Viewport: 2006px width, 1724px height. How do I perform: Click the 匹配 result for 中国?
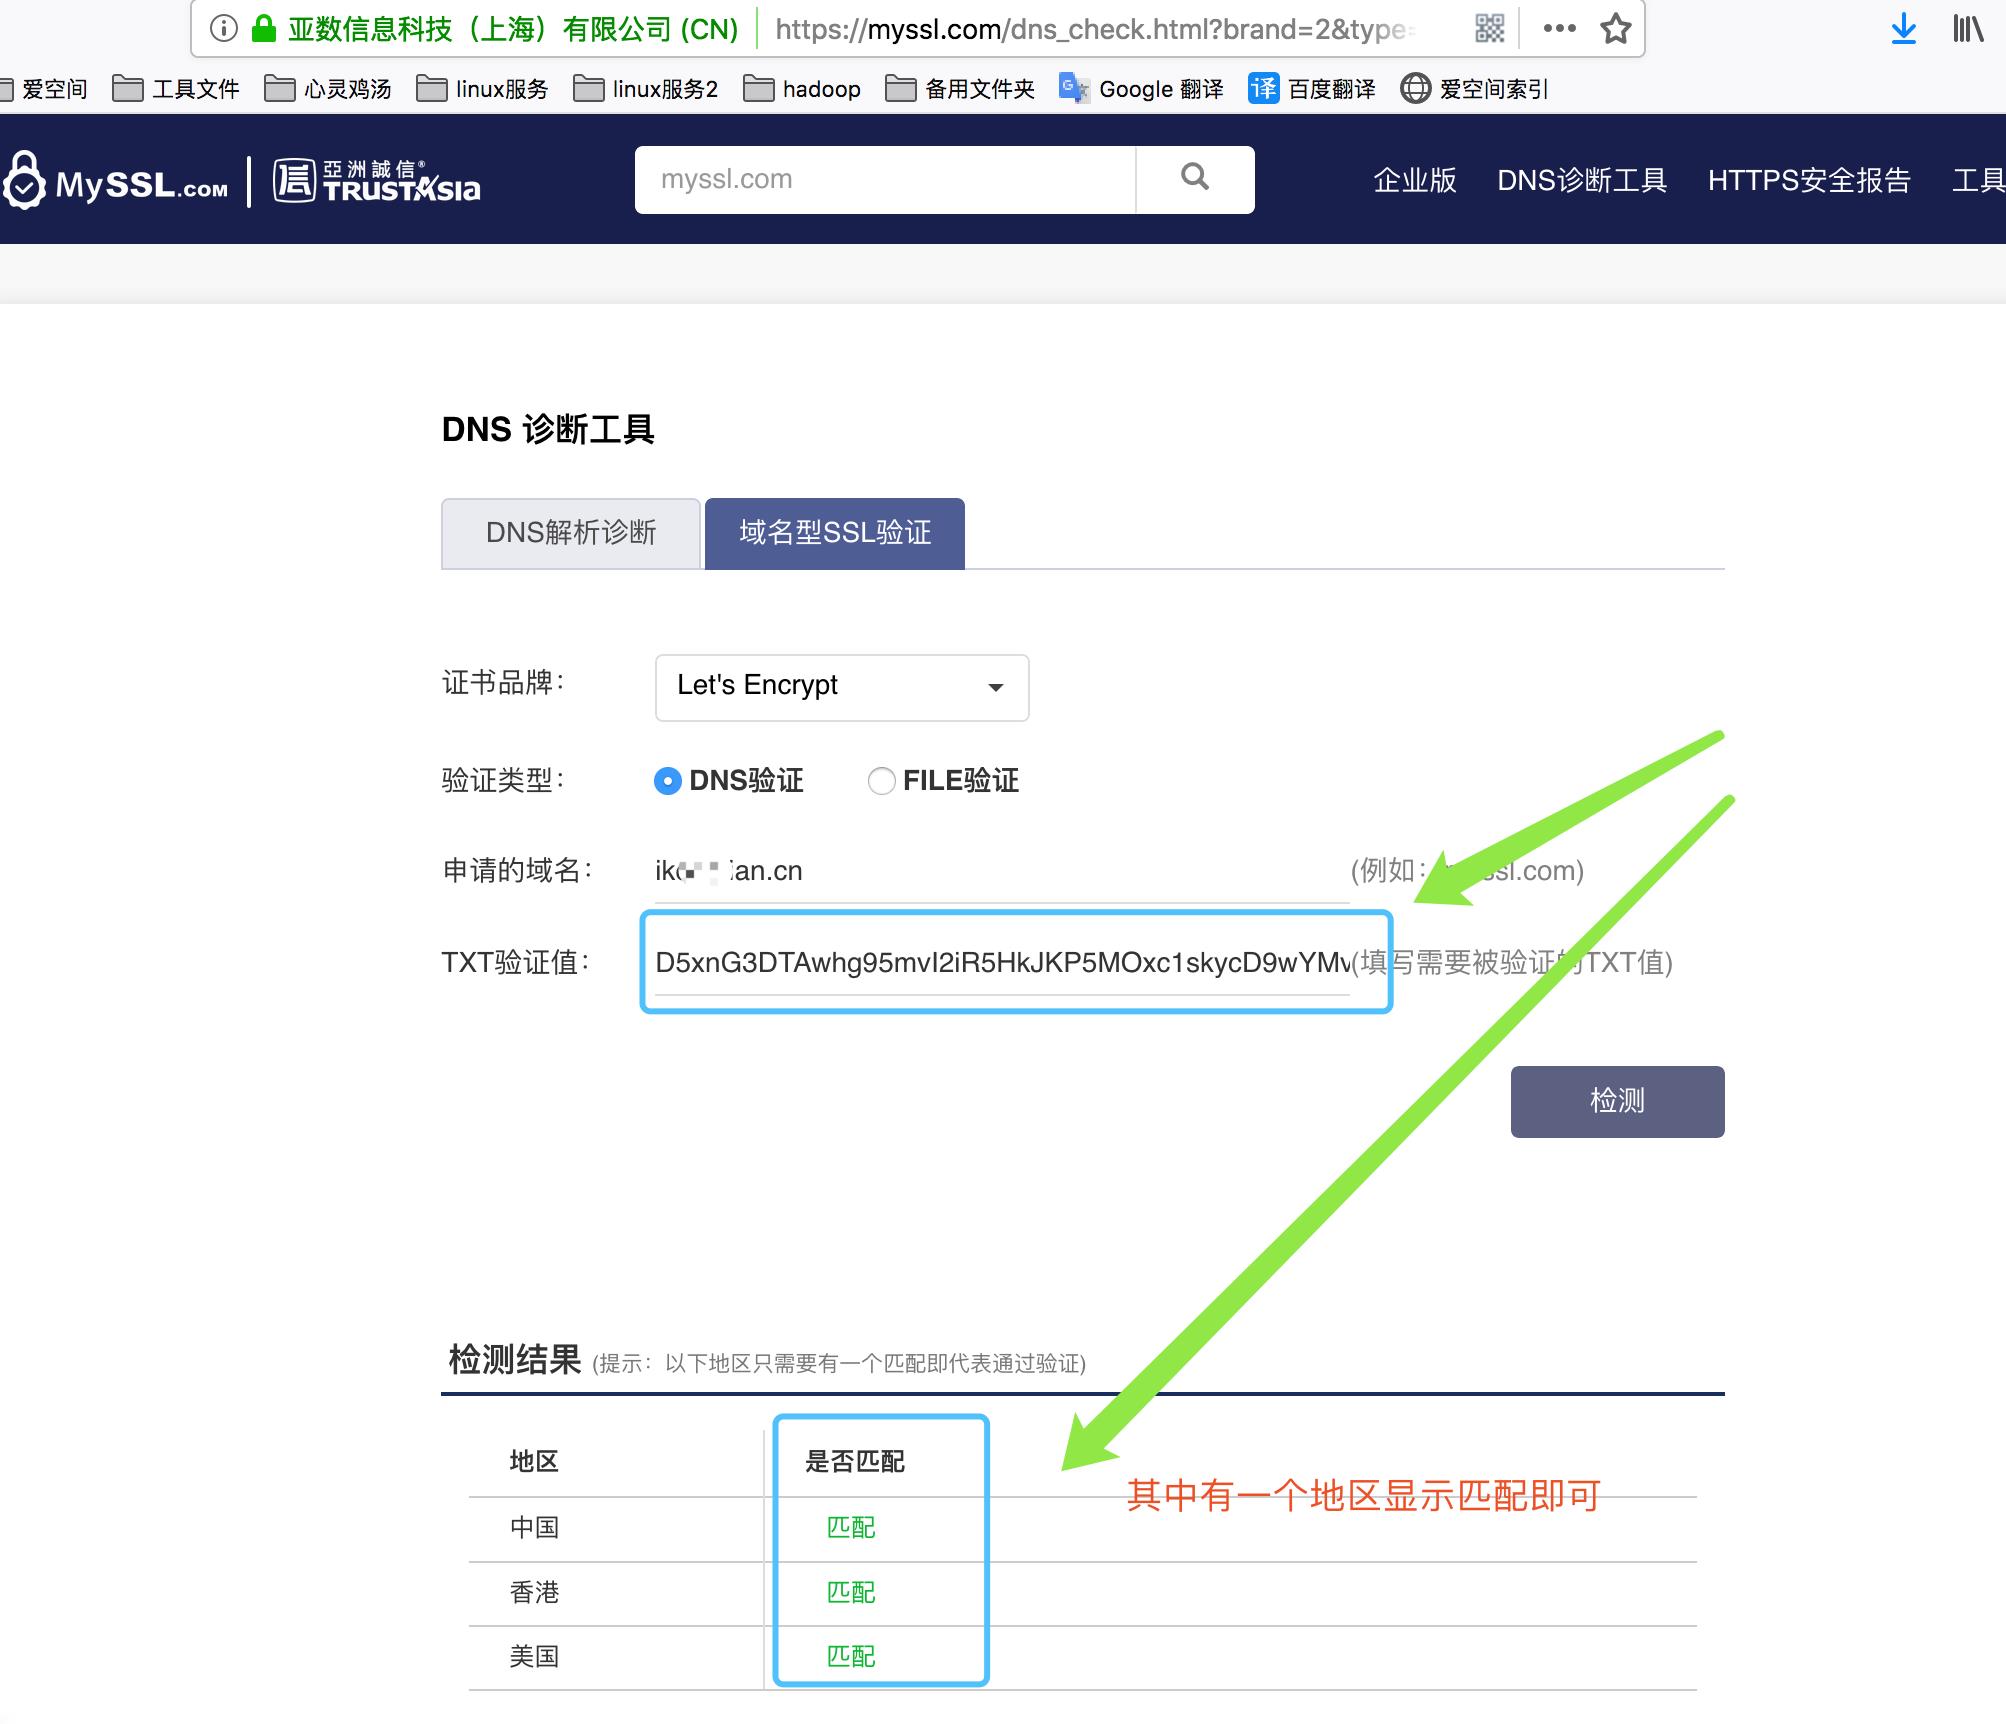pos(851,1527)
